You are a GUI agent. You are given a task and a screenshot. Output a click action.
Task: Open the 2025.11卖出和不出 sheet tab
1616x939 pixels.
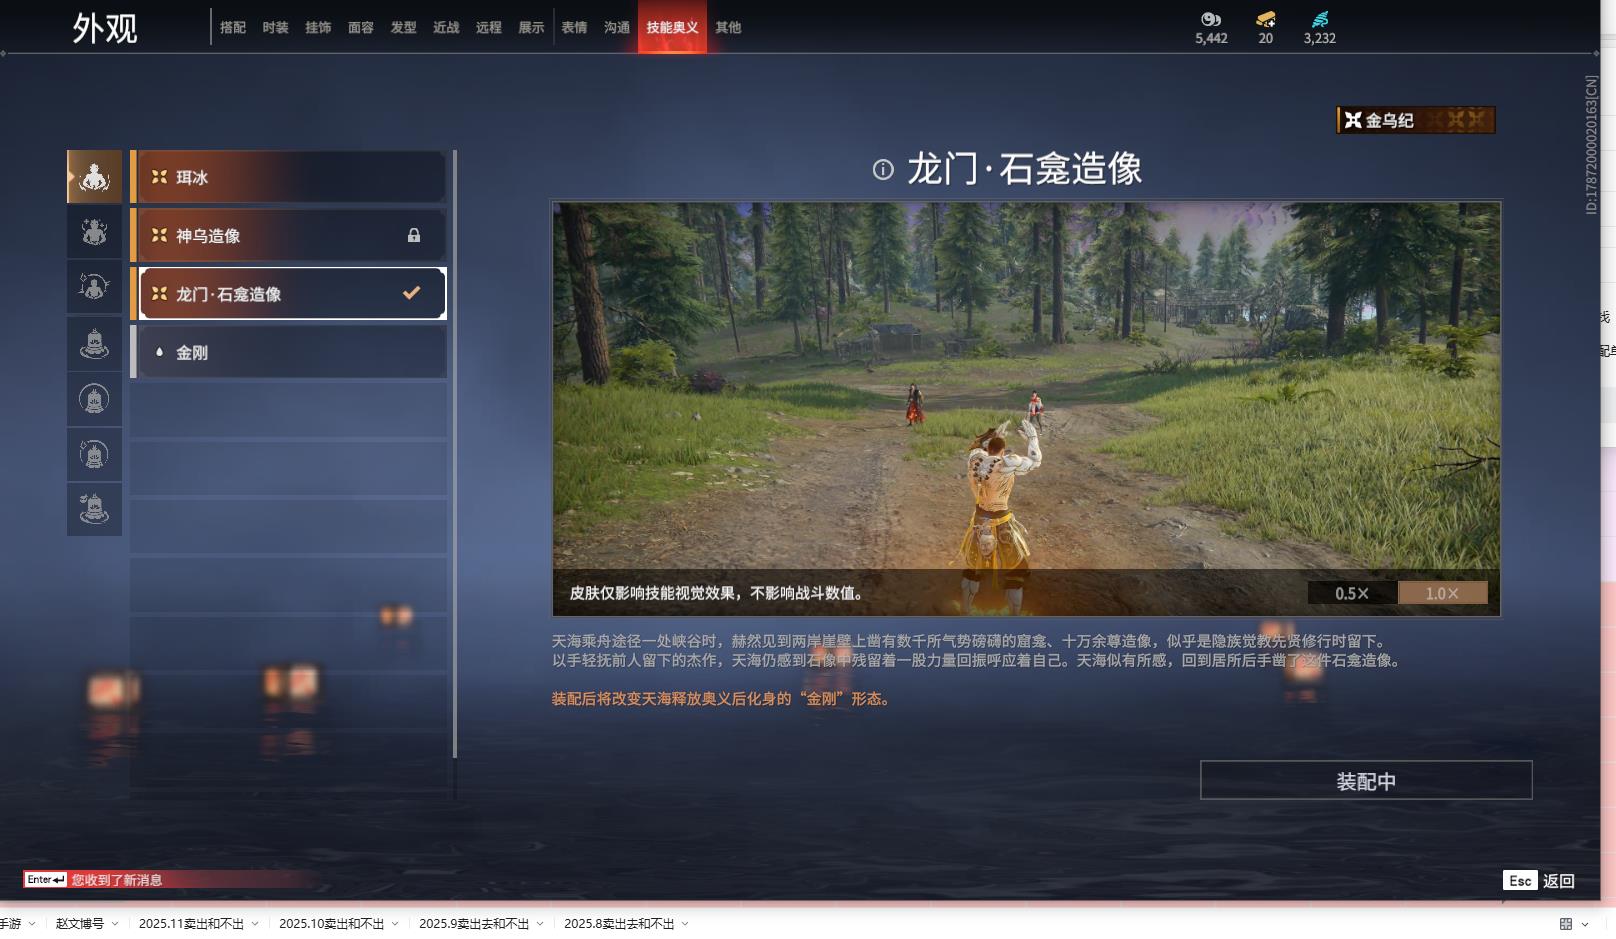pyautogui.click(x=191, y=924)
